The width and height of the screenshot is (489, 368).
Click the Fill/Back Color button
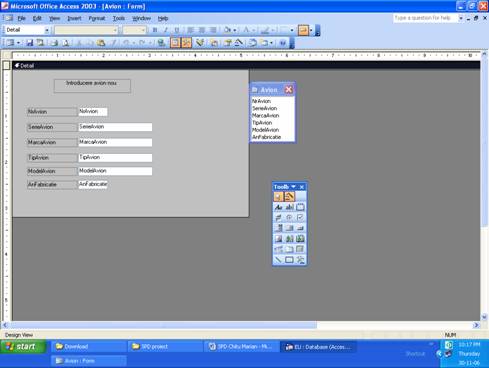click(x=228, y=30)
